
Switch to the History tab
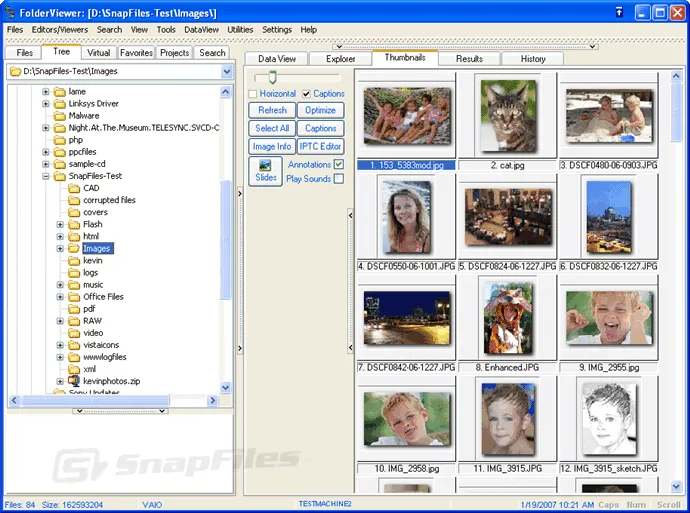[x=533, y=59]
